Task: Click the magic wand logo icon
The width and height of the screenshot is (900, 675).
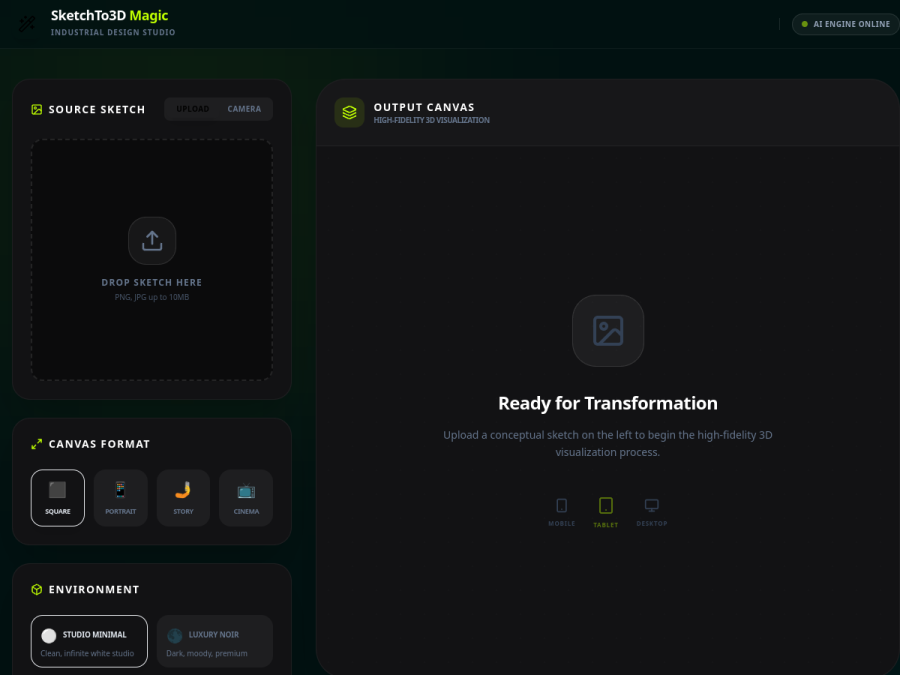Action: [x=27, y=24]
